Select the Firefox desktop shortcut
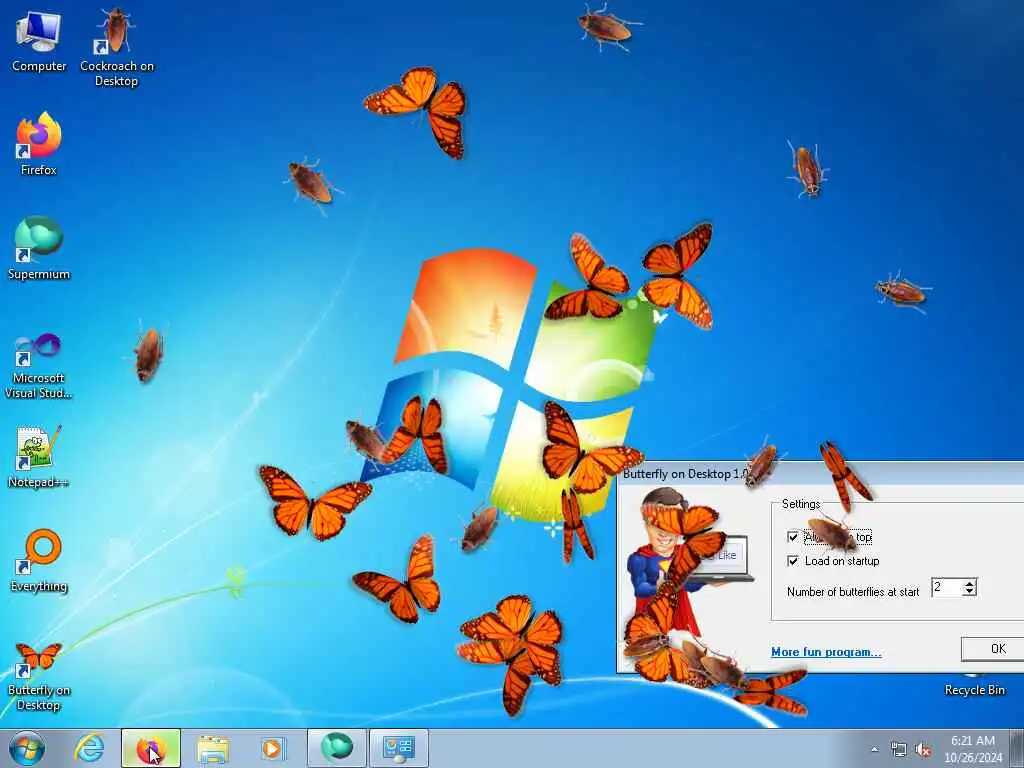This screenshot has width=1024, height=768. point(39,144)
